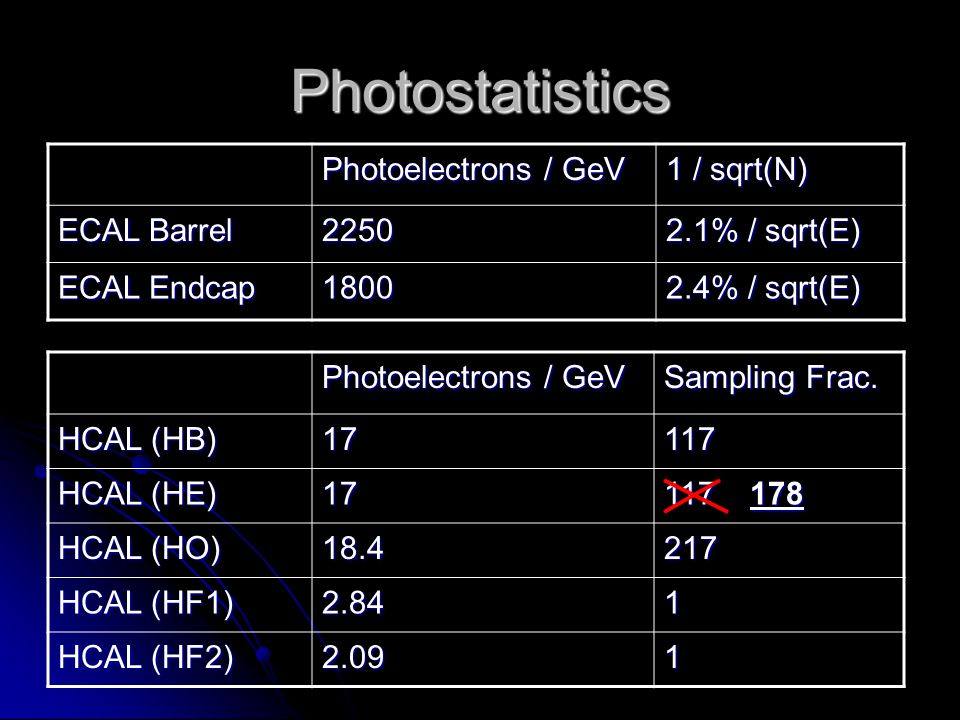Select "Photoelectrons / GeV" header in ECAL table
The height and width of the screenshot is (720, 960).
473,170
